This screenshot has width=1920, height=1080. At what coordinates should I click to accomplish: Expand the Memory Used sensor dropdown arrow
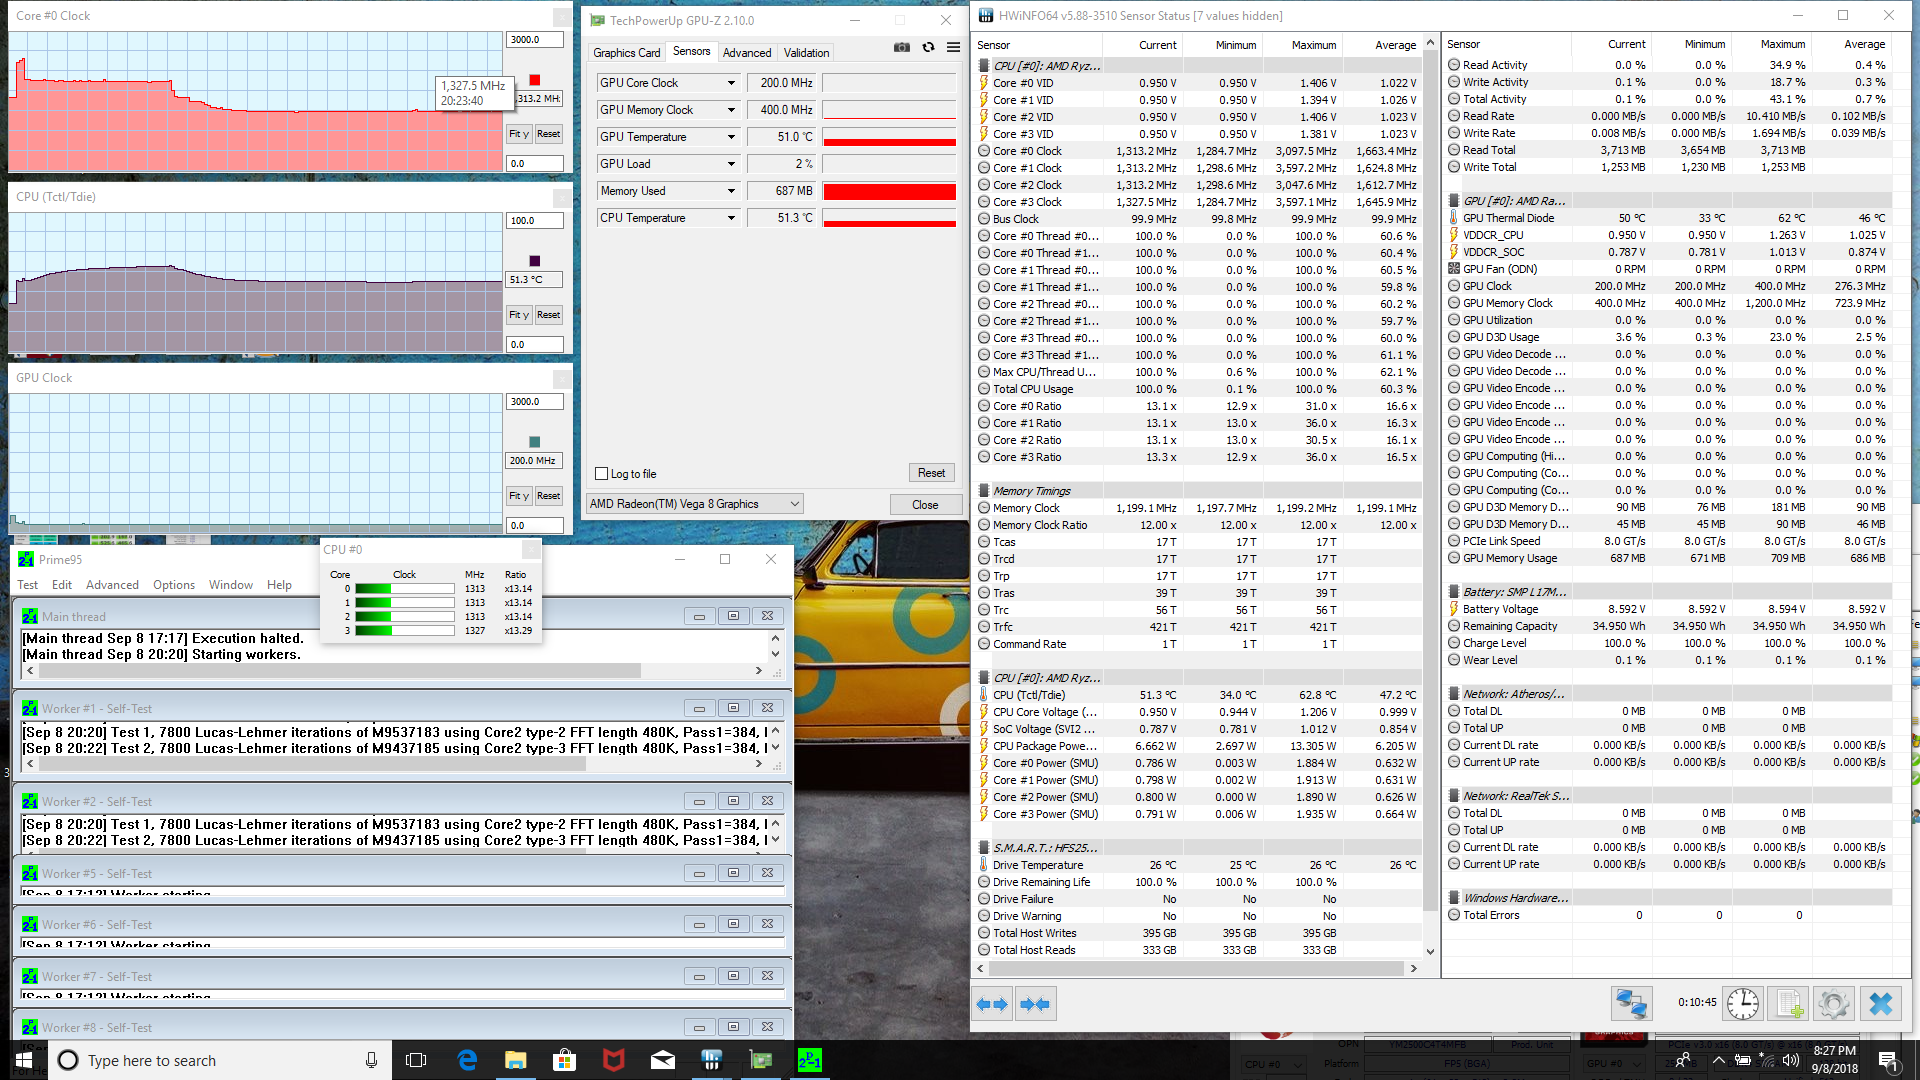(x=731, y=191)
